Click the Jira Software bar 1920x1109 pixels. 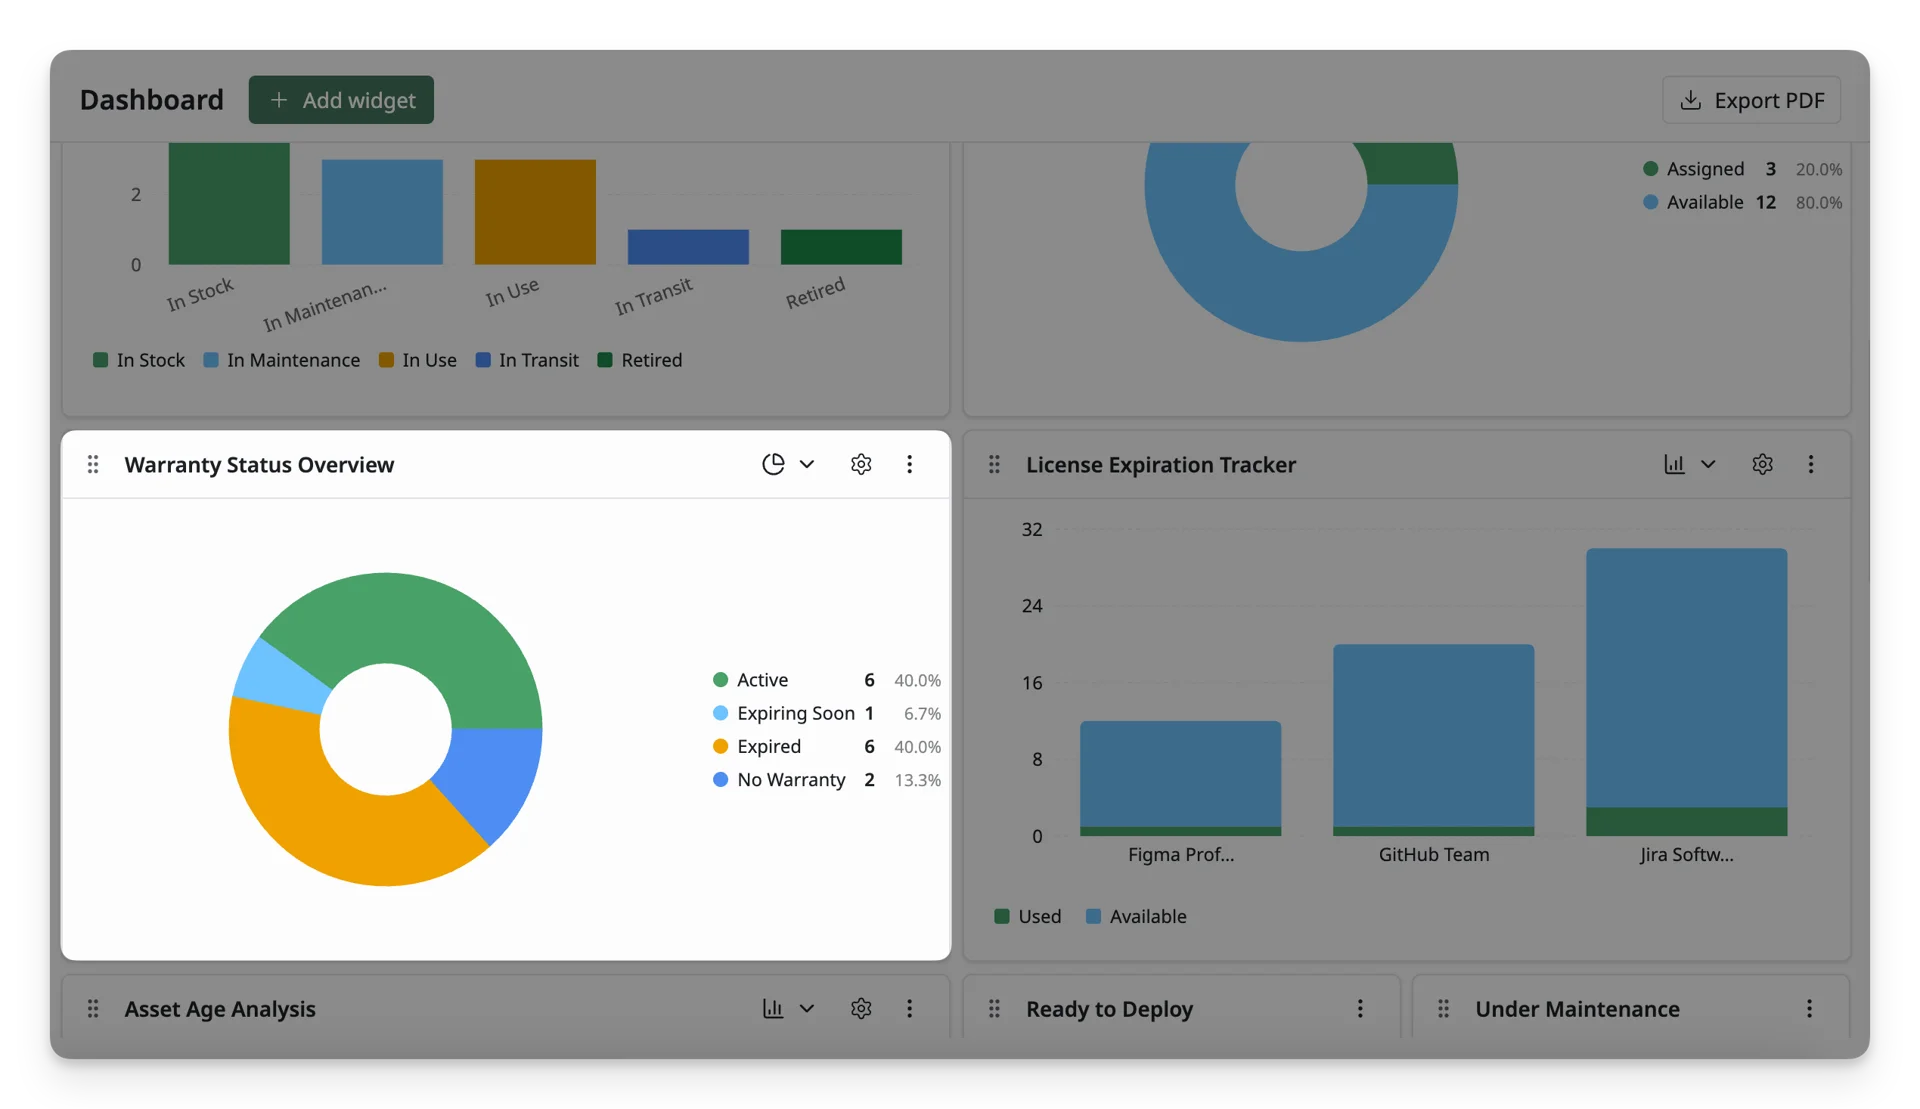tap(1686, 691)
